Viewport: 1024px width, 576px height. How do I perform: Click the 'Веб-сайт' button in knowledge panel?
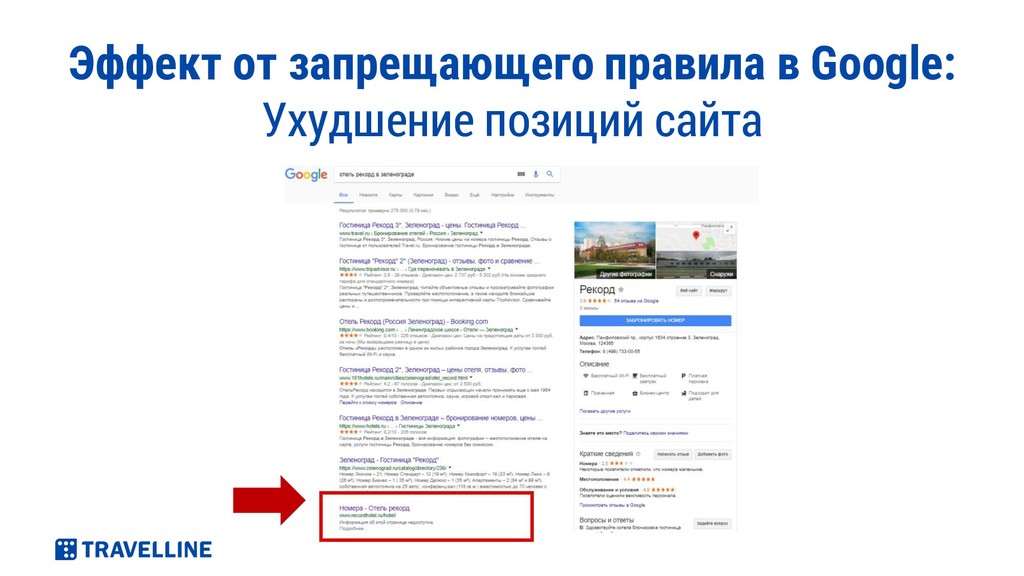tap(689, 291)
